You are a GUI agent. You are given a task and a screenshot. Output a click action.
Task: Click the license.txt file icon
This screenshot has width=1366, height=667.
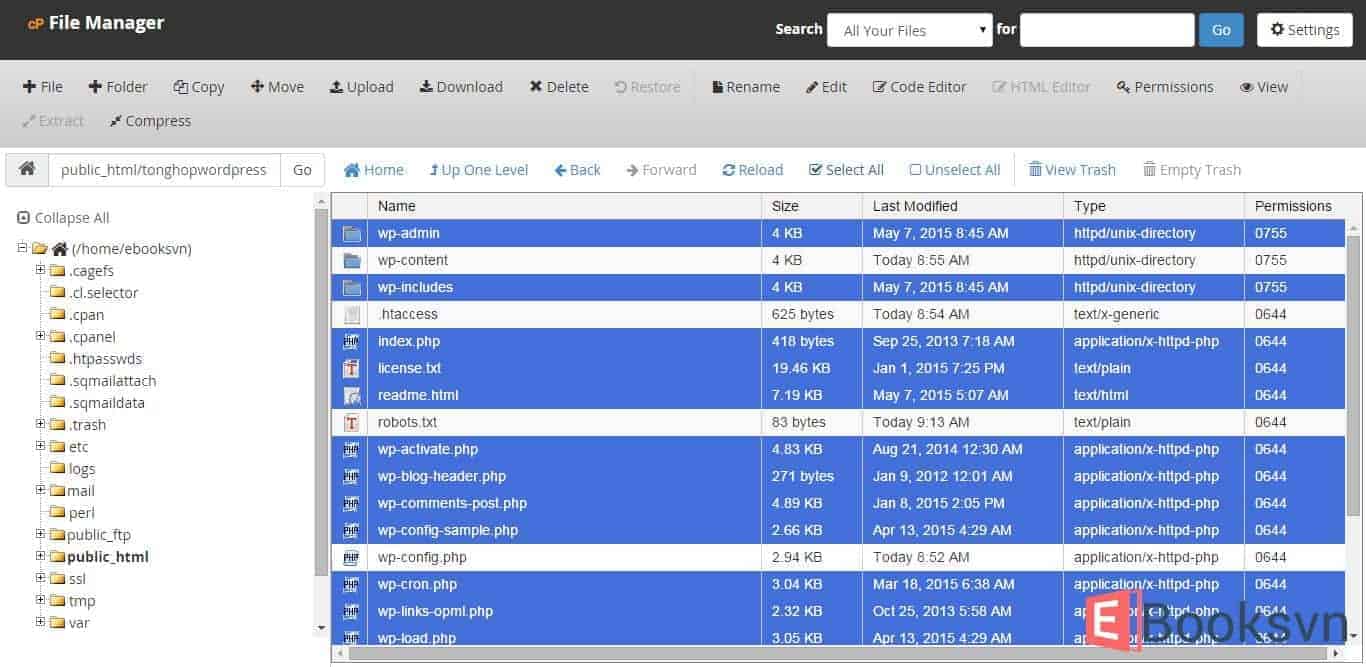351,368
